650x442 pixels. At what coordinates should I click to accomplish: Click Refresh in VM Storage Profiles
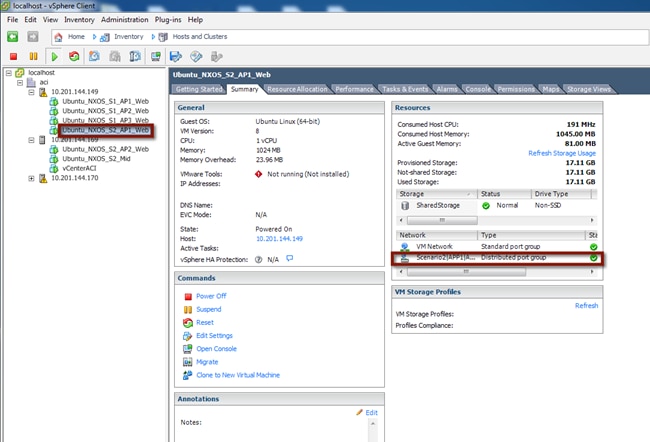pos(586,306)
